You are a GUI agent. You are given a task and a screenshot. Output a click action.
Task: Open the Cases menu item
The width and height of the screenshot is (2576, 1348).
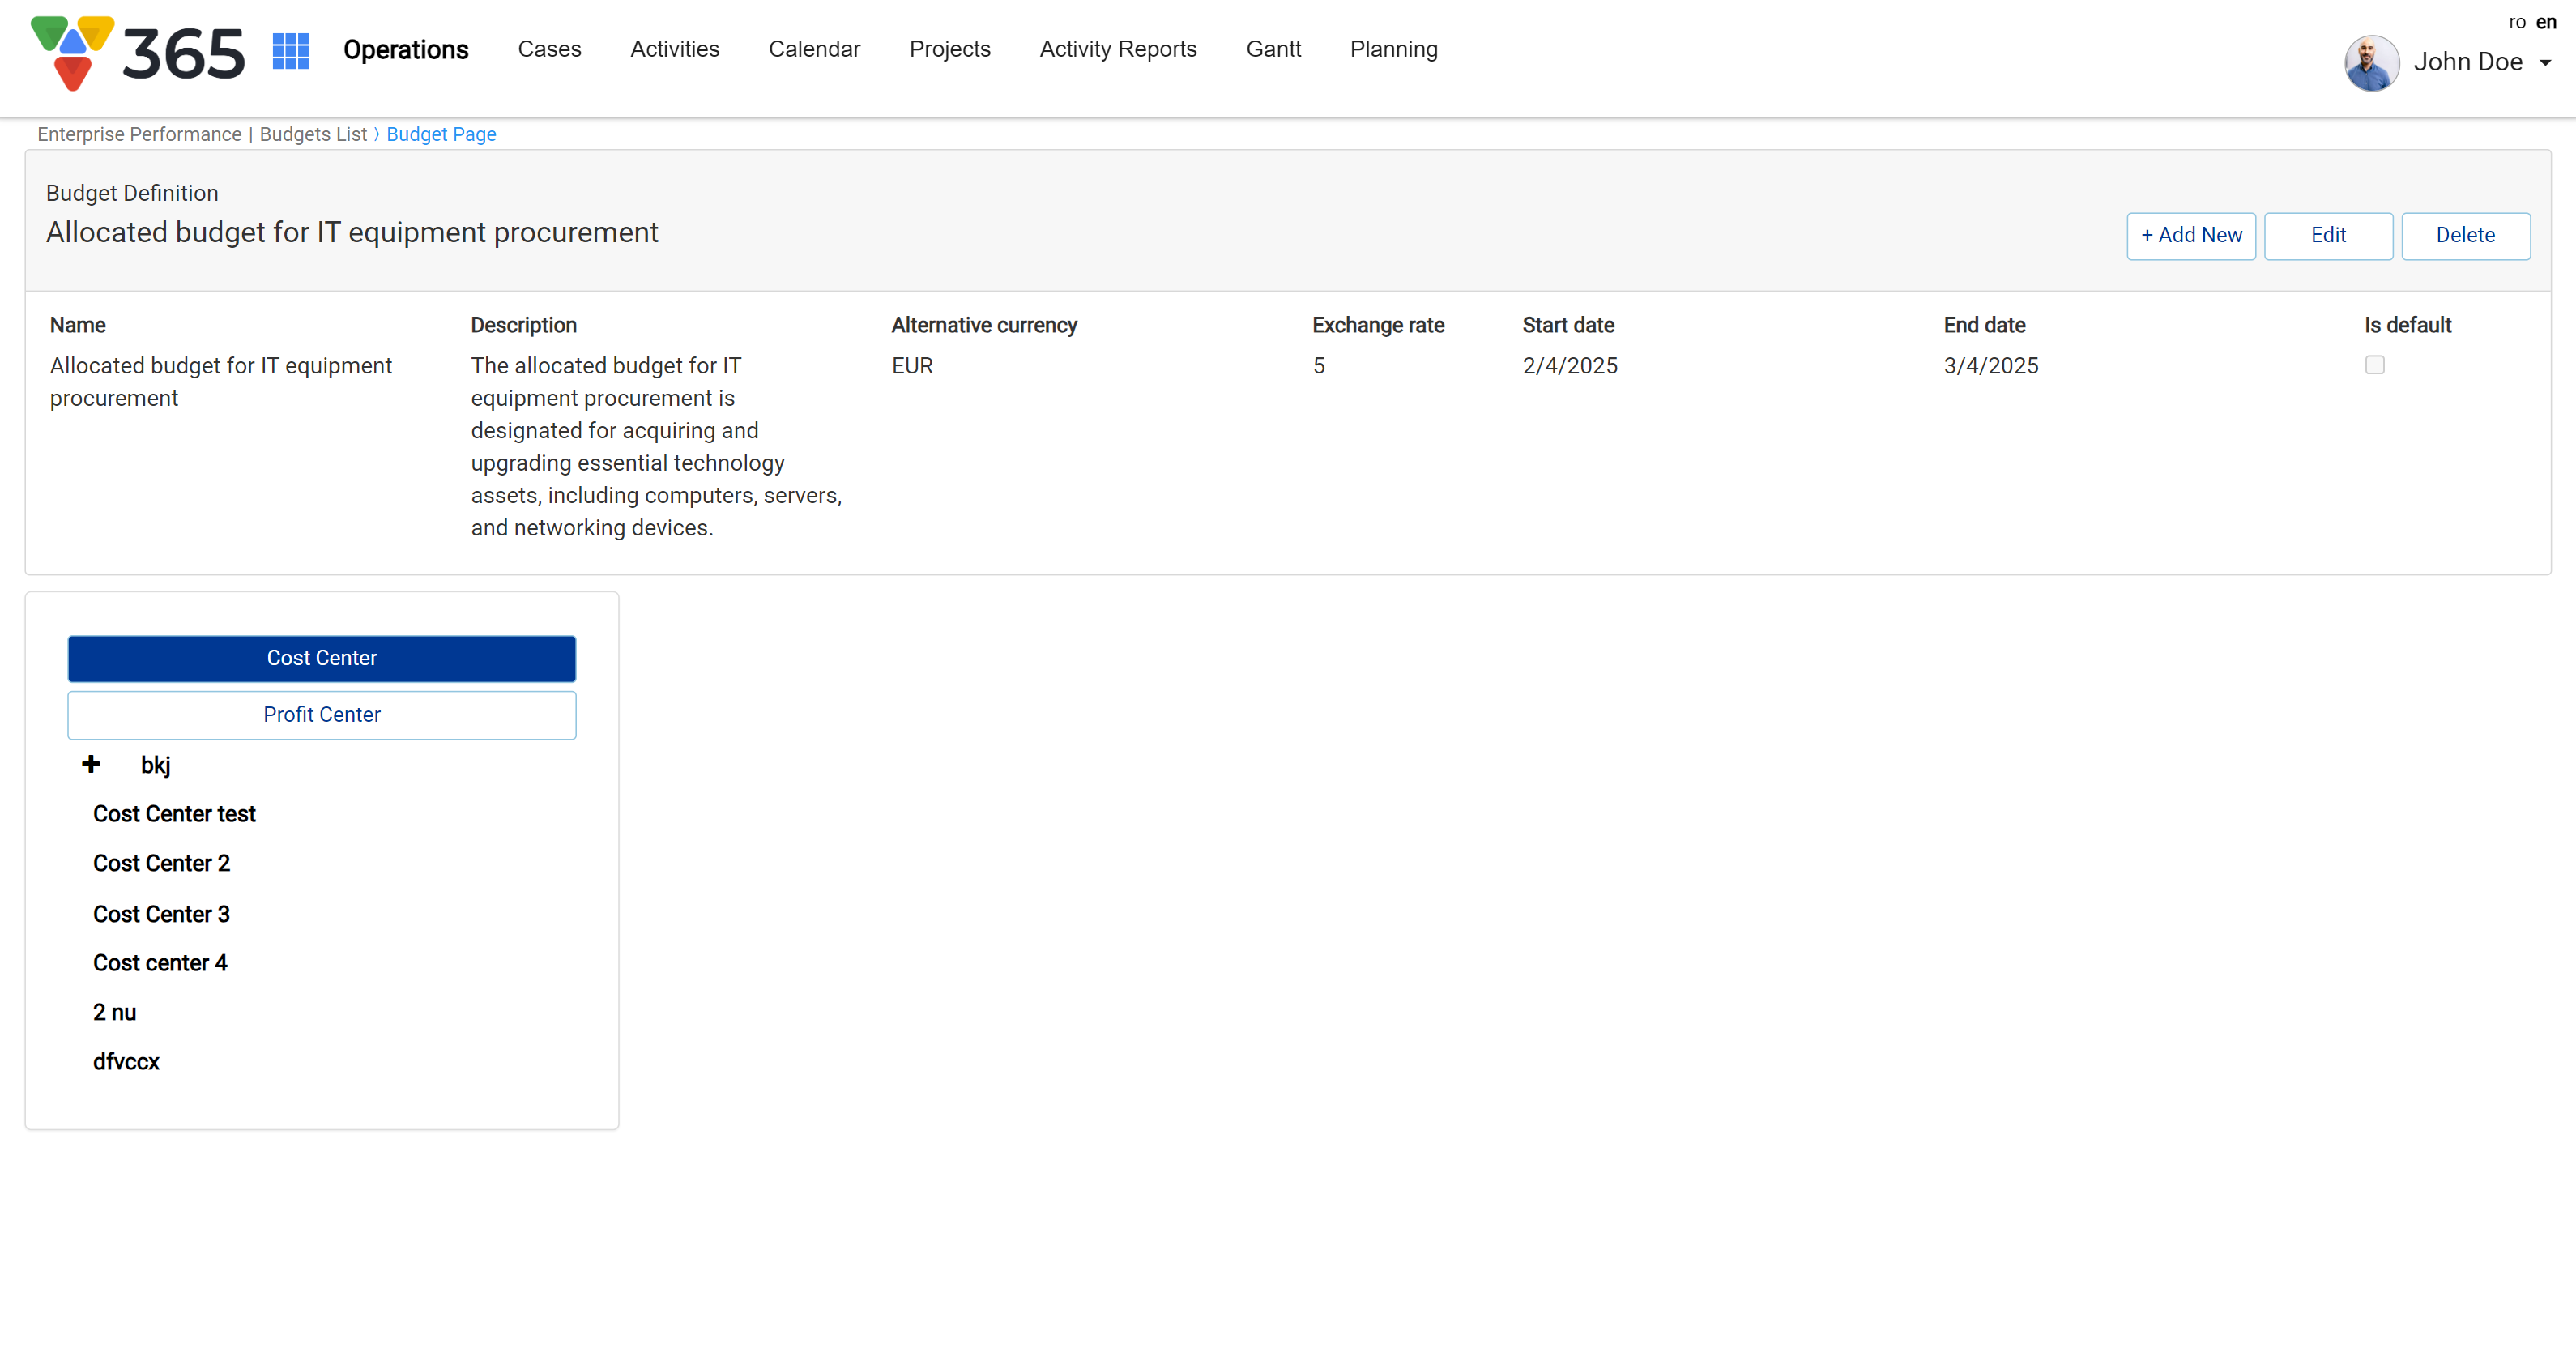[x=549, y=49]
